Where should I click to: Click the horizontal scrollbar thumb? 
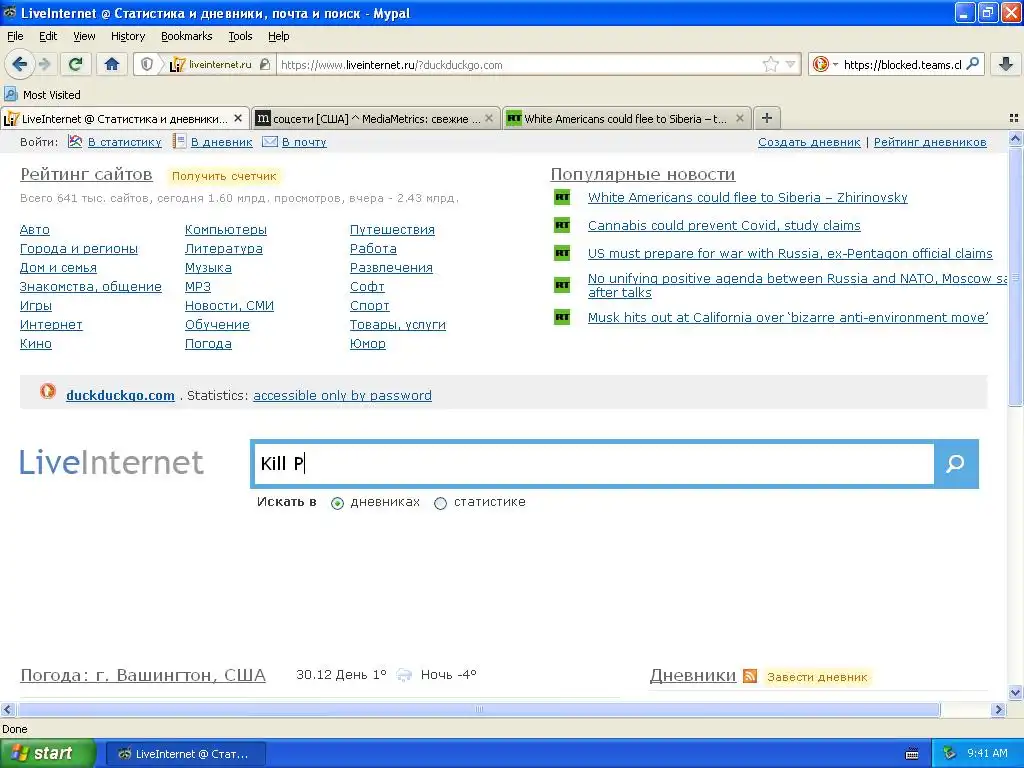pos(479,709)
